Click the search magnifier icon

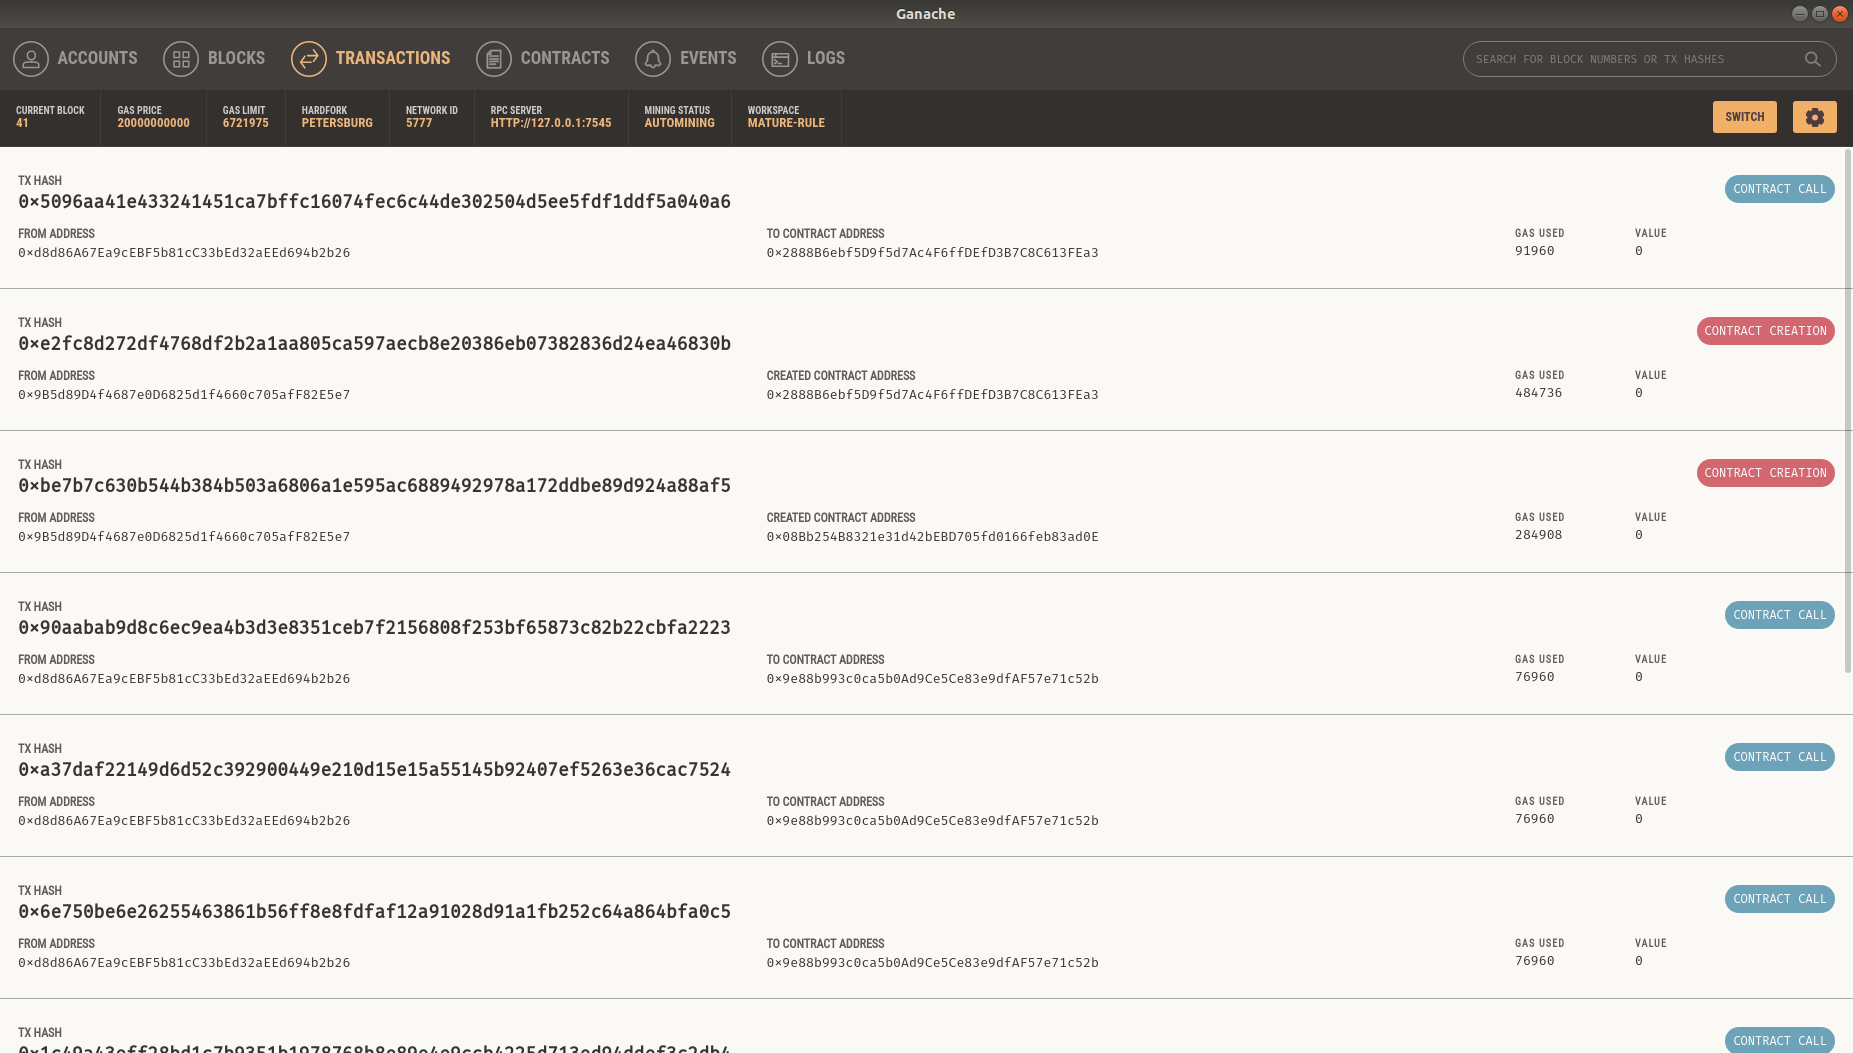click(1812, 59)
